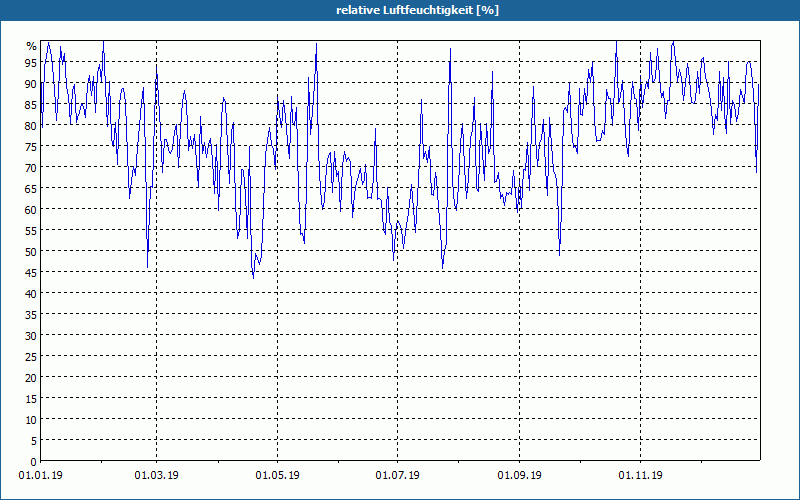This screenshot has height=500, width=800.
Task: Click the 01.11.19 date label
Action: click(640, 476)
